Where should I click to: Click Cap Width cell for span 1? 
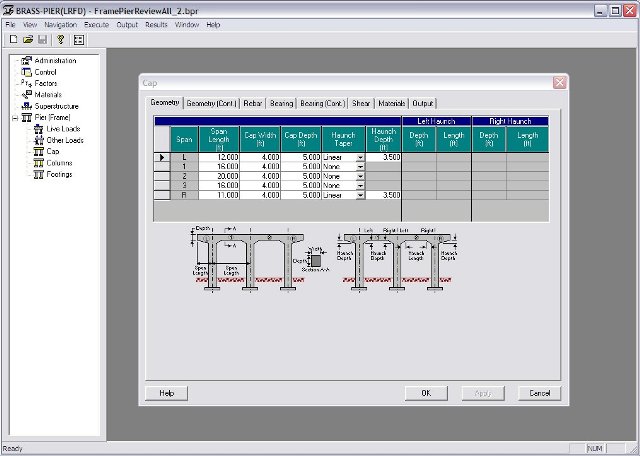[260, 167]
